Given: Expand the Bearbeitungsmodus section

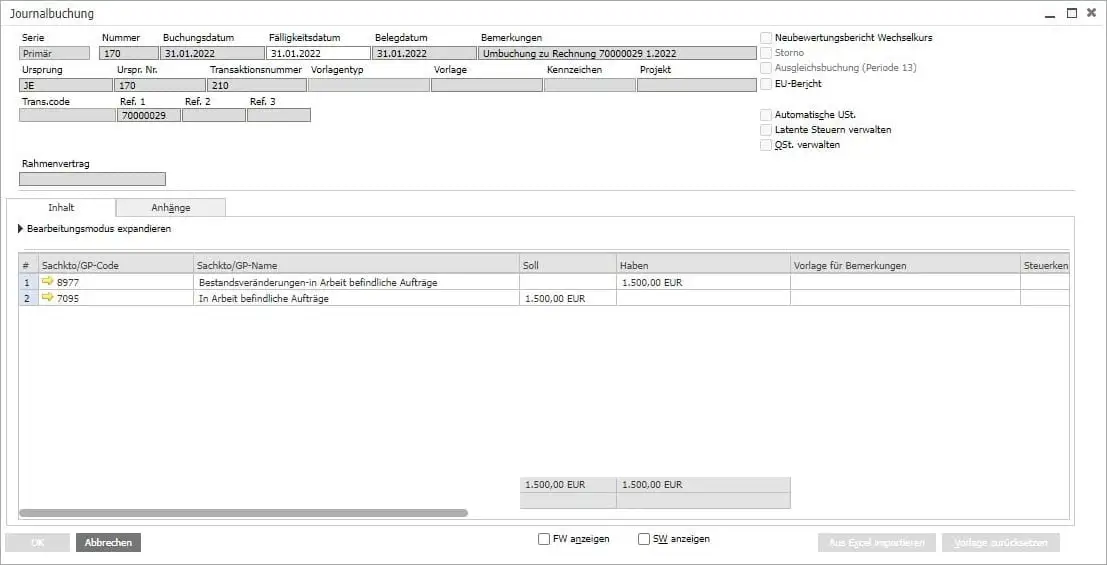Looking at the screenshot, I should pyautogui.click(x=22, y=229).
